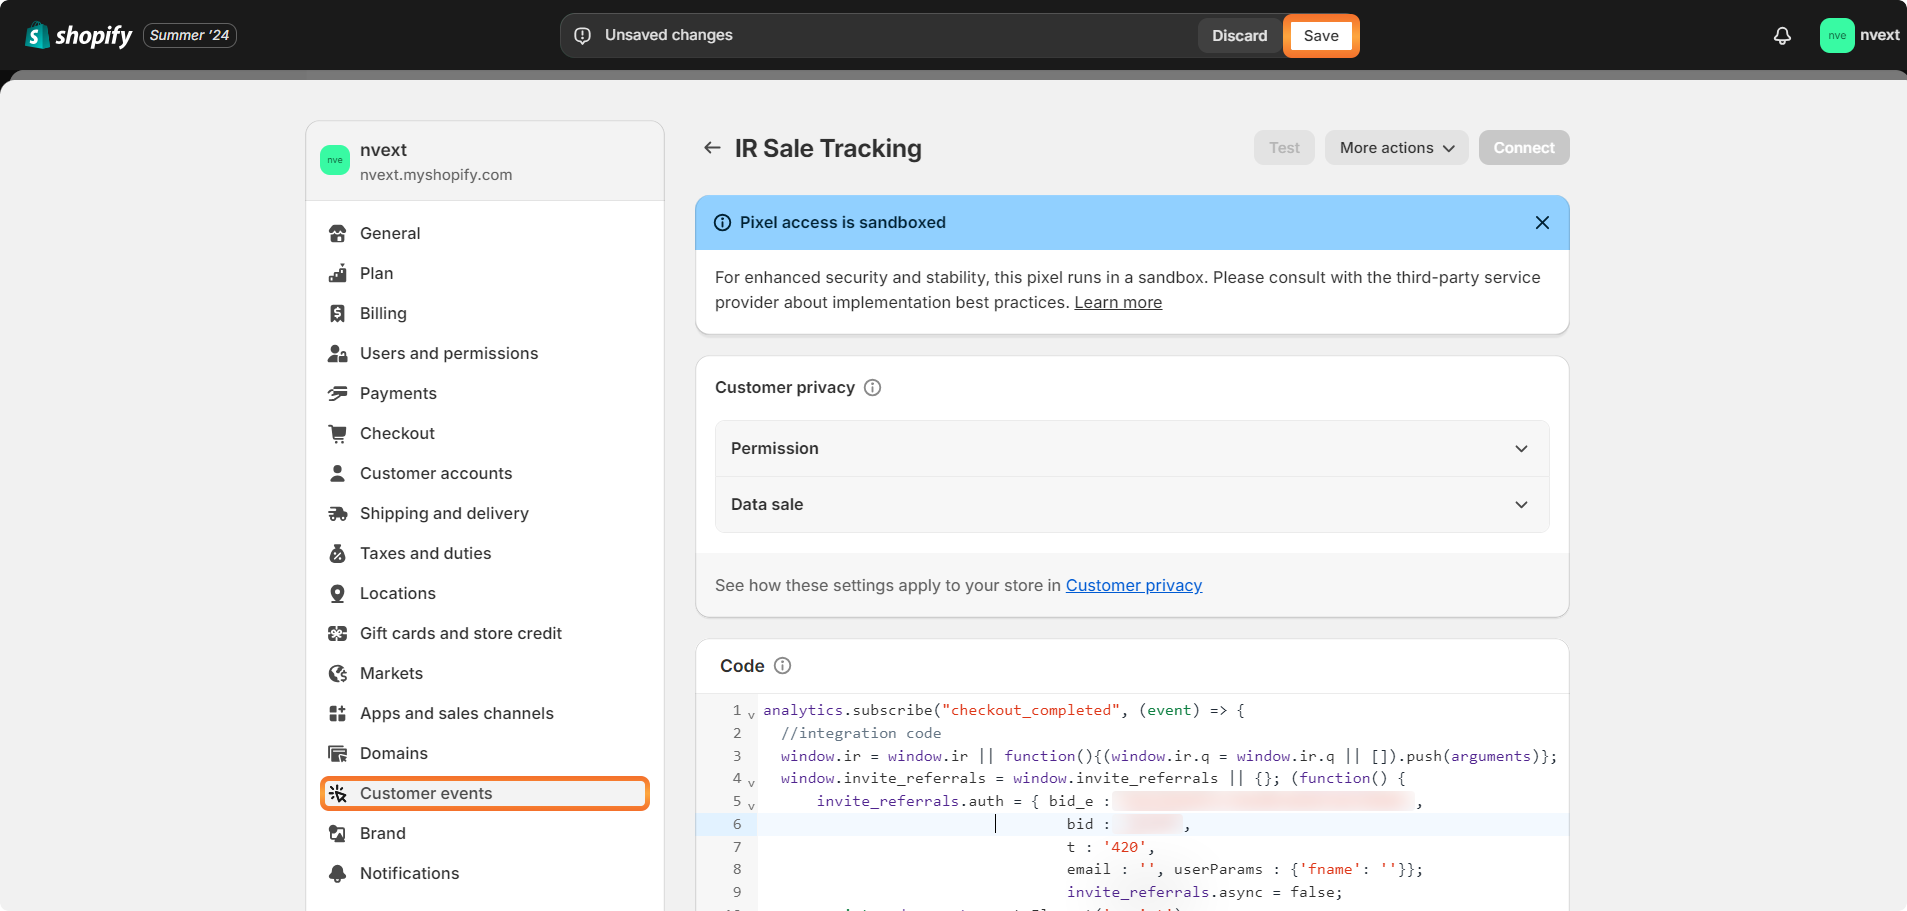
Task: Click the Taxes and duties icon
Action: click(338, 553)
